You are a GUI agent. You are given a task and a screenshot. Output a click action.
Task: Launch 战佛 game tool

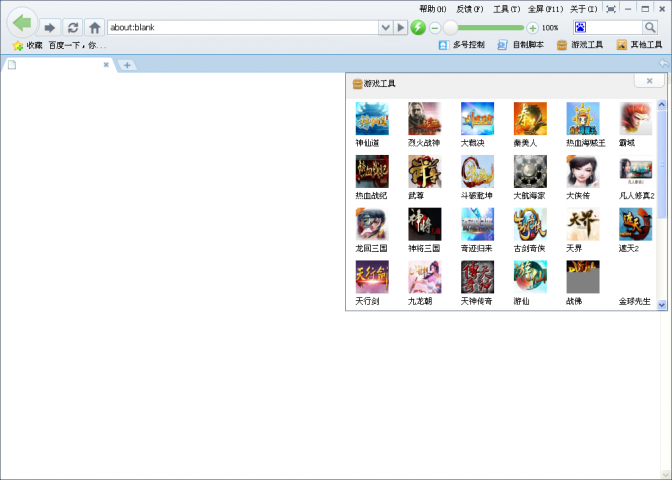point(583,277)
